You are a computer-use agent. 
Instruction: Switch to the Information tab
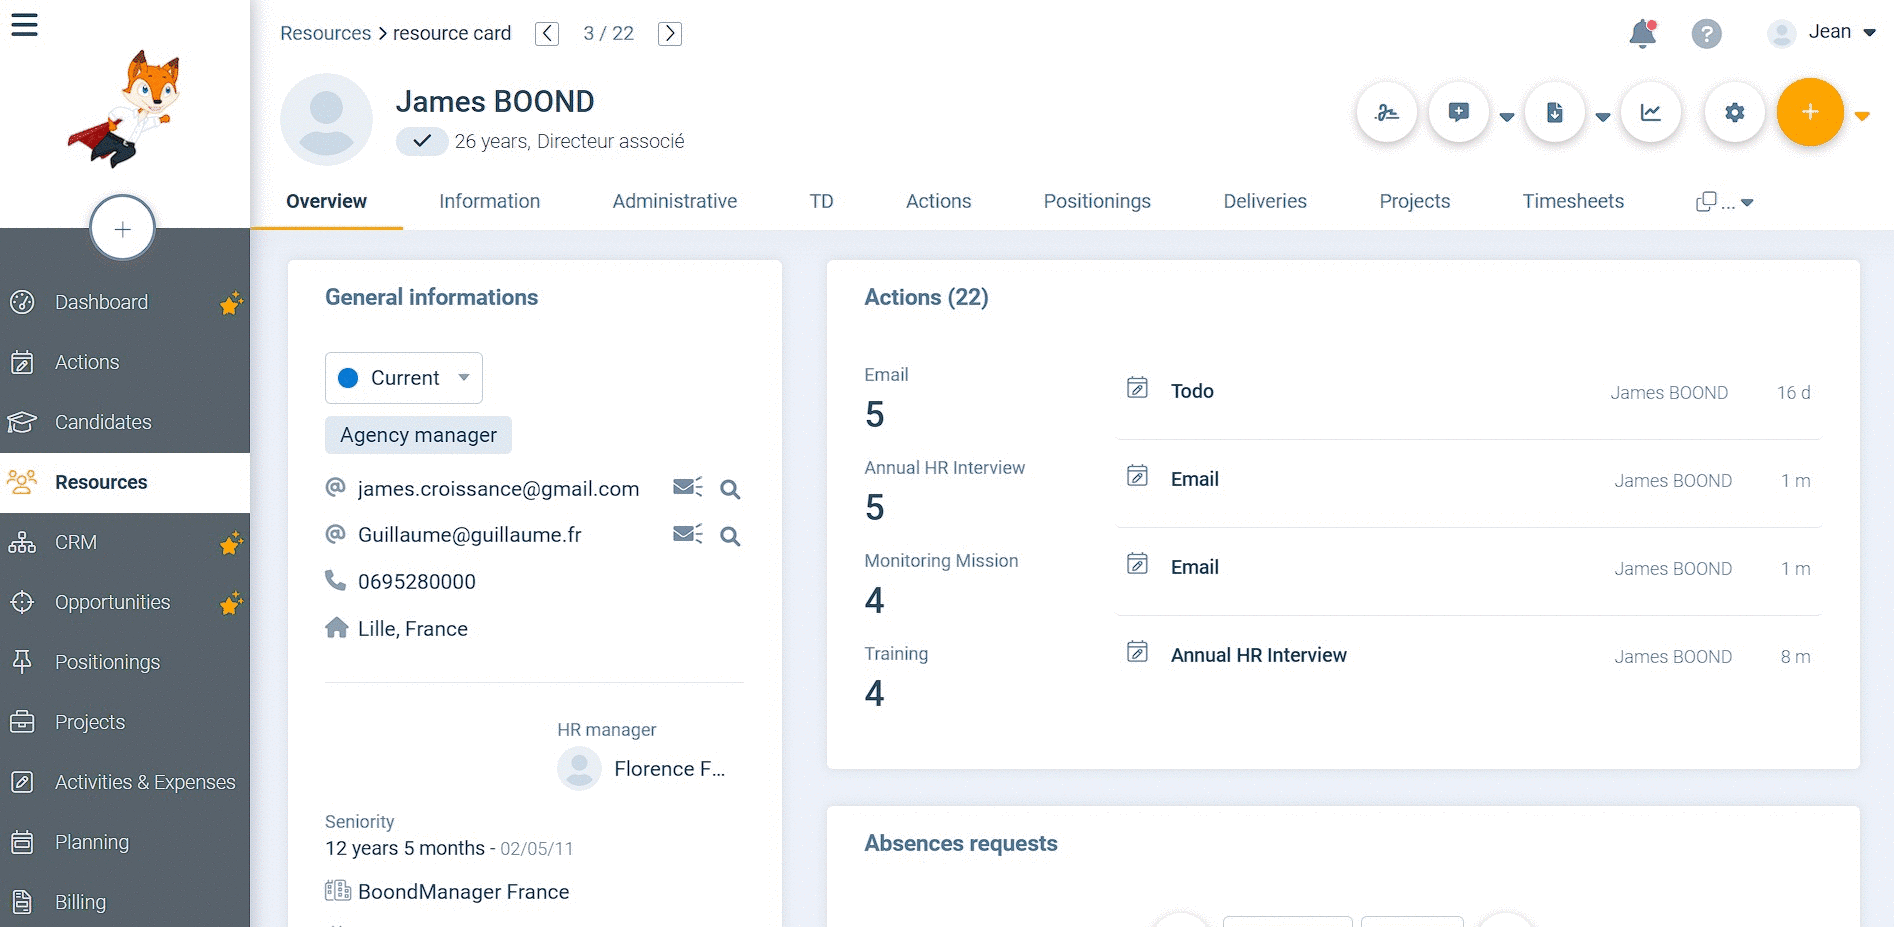489,201
